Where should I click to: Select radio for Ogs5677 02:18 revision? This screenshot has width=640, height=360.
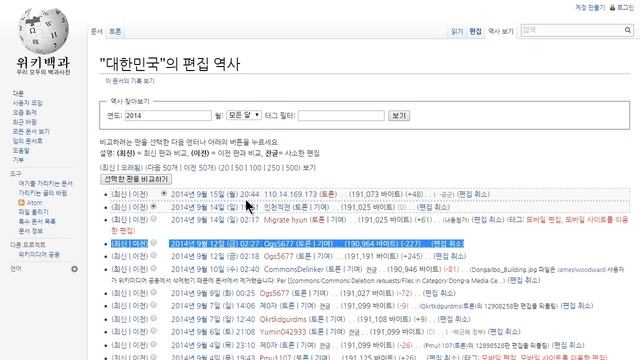pyautogui.click(x=153, y=256)
